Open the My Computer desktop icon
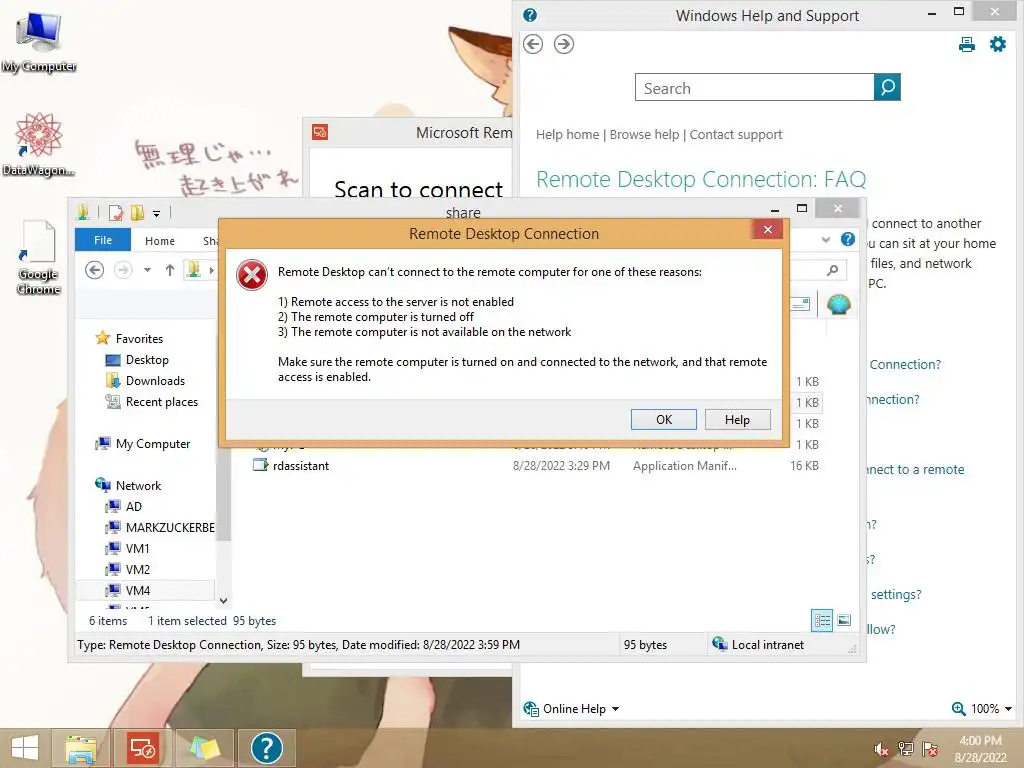The width and height of the screenshot is (1024, 768). [39, 40]
